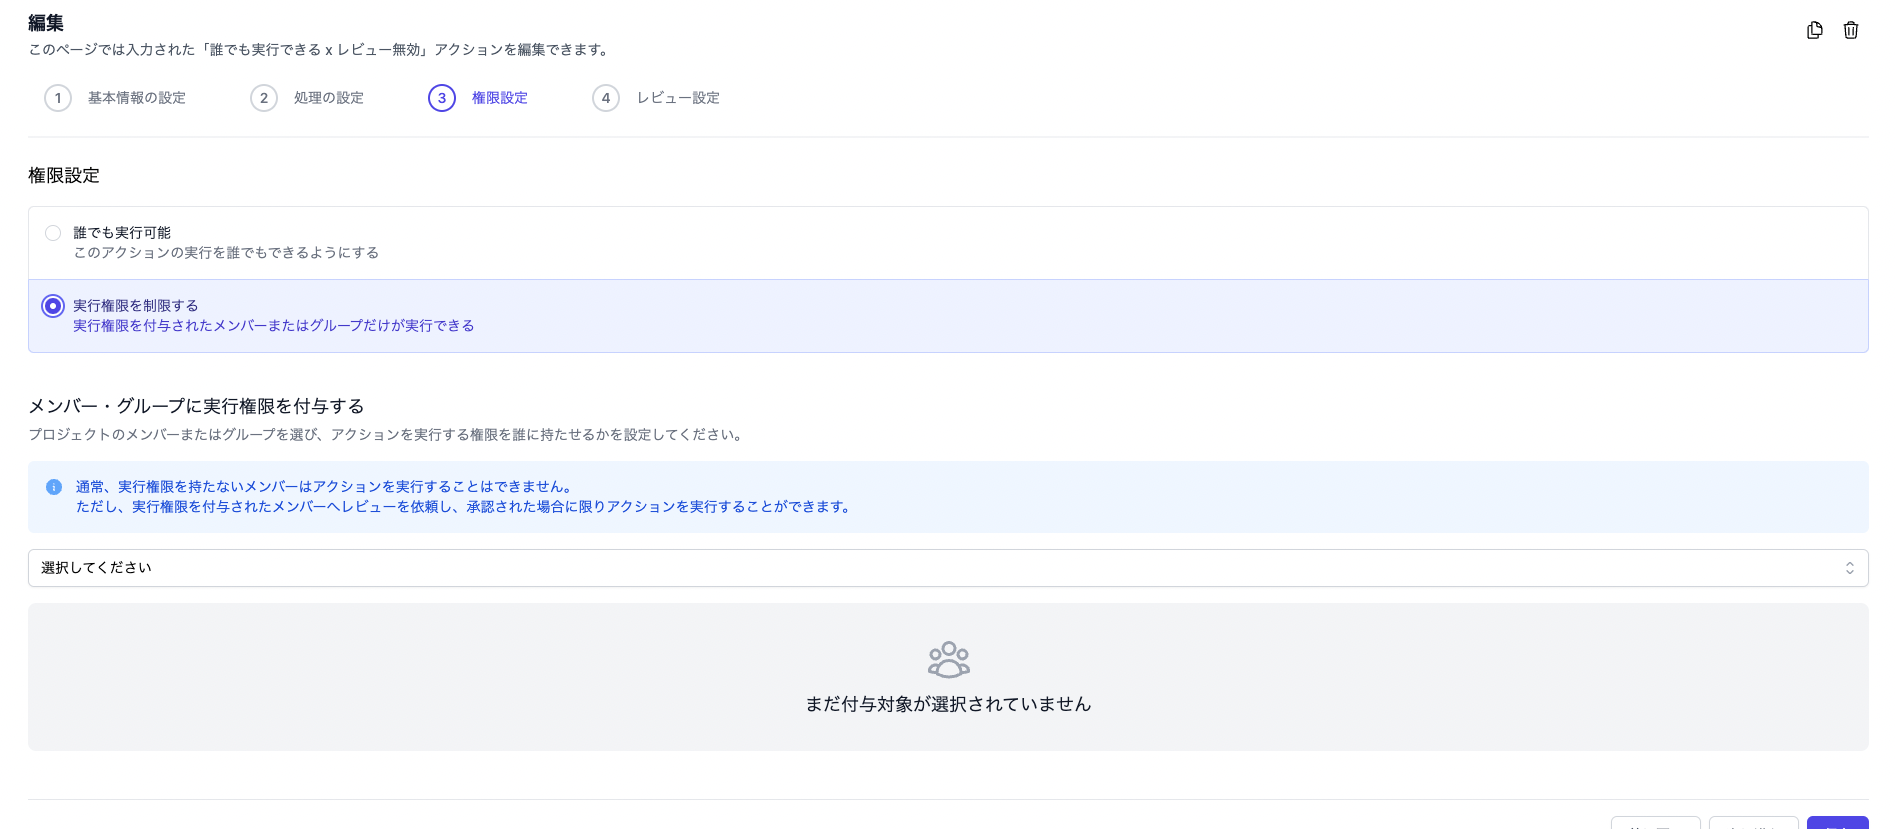Open step 2 処理の設定
The height and width of the screenshot is (829, 1895).
[x=307, y=98]
